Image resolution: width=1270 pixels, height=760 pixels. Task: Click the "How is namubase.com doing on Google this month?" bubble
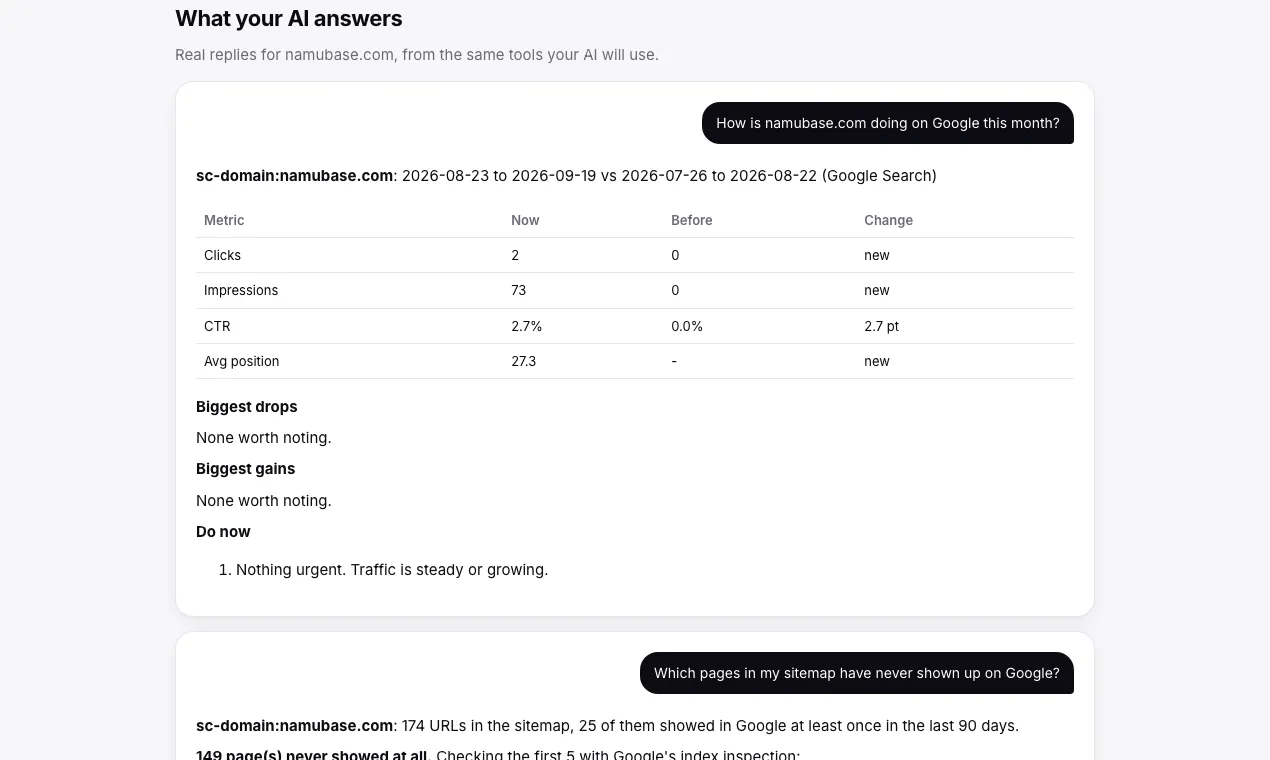(887, 123)
